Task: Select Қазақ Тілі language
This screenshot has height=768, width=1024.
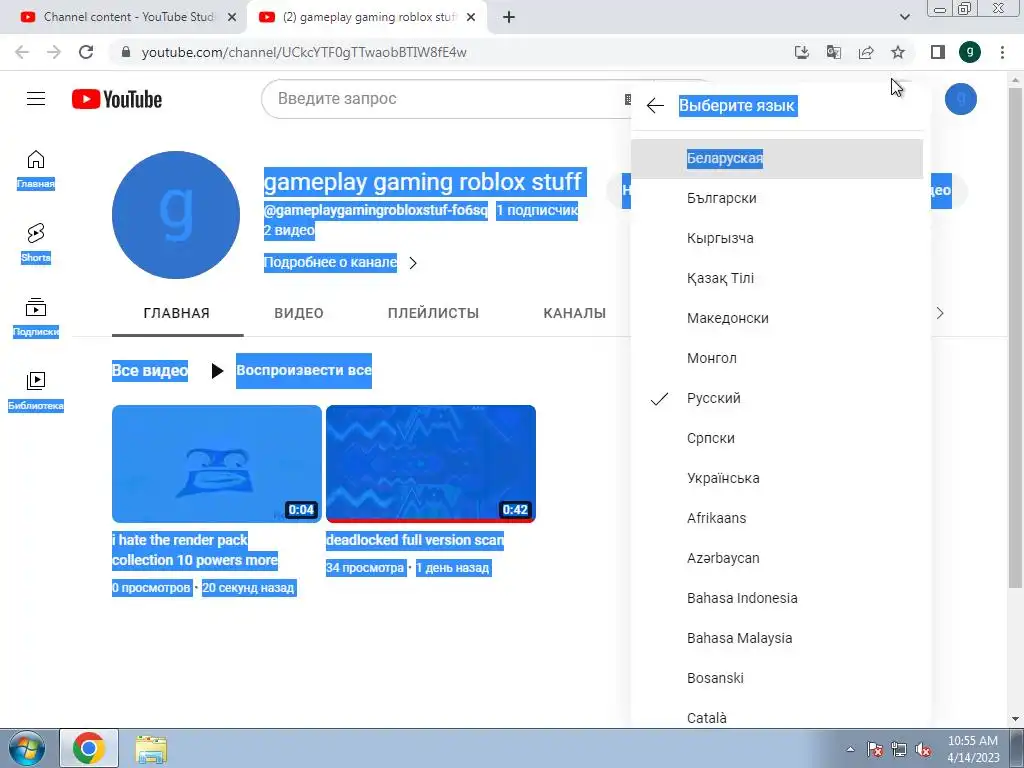Action: 776,278
